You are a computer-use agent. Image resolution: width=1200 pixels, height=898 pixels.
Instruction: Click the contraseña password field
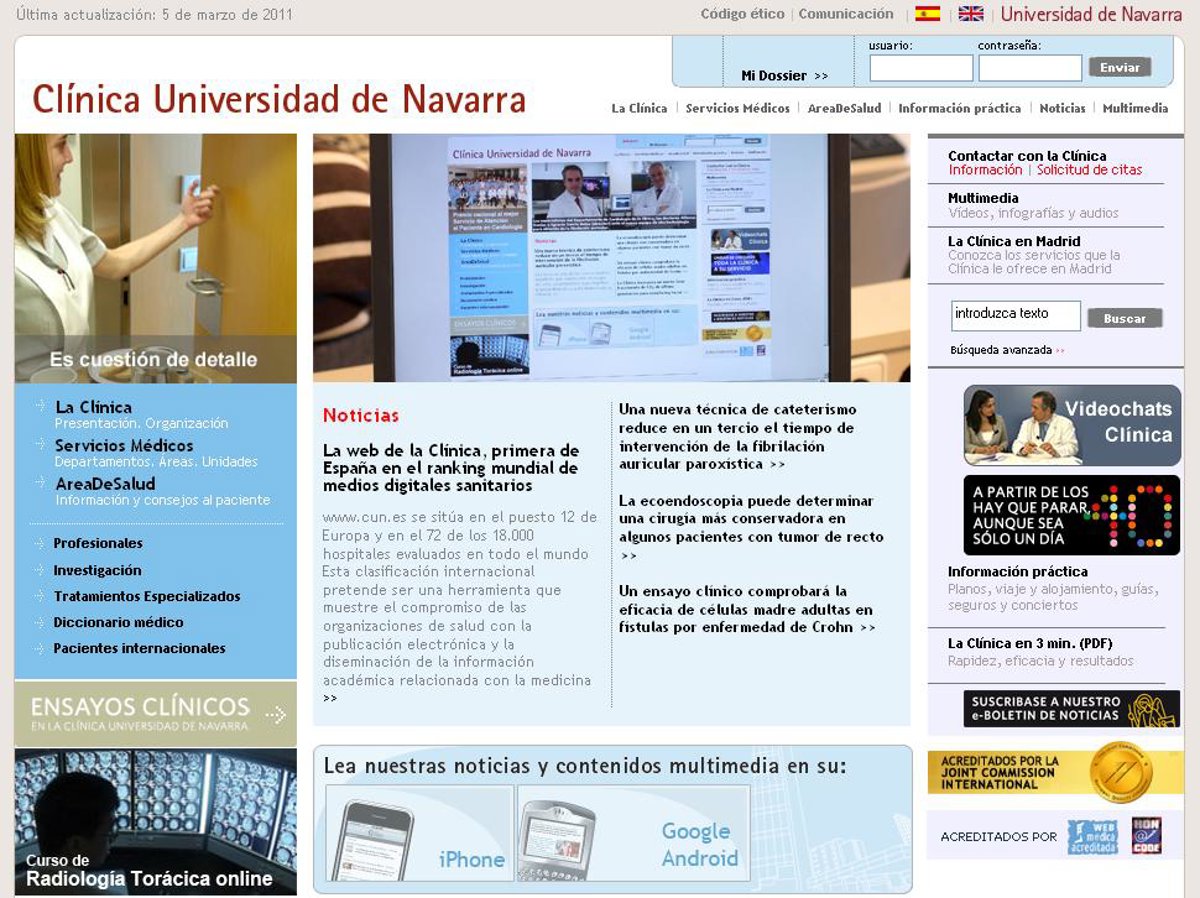(x=1030, y=68)
